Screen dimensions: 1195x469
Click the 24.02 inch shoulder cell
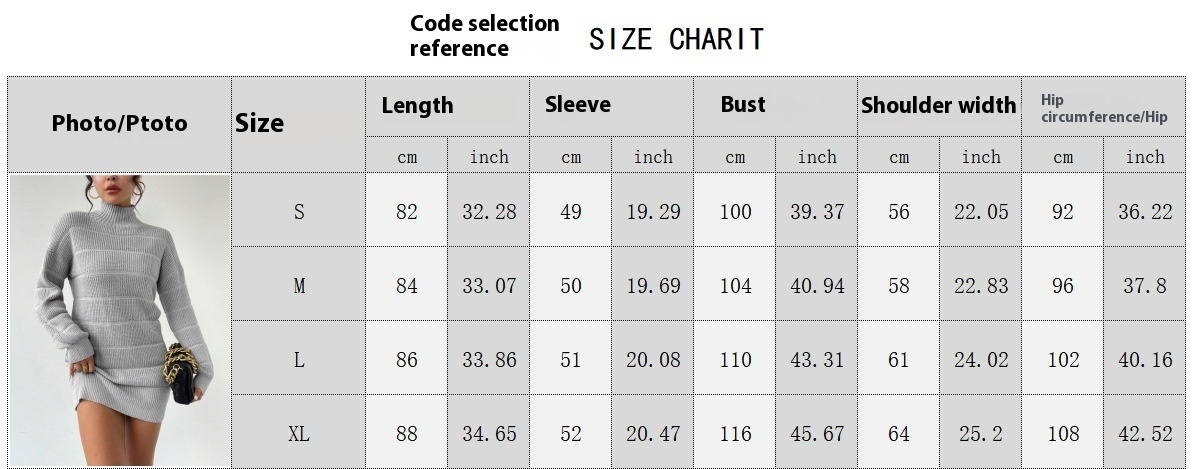980,358
